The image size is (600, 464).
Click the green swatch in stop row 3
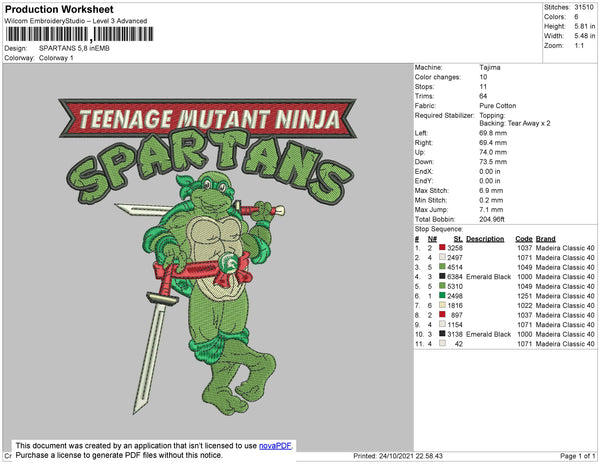click(x=442, y=267)
